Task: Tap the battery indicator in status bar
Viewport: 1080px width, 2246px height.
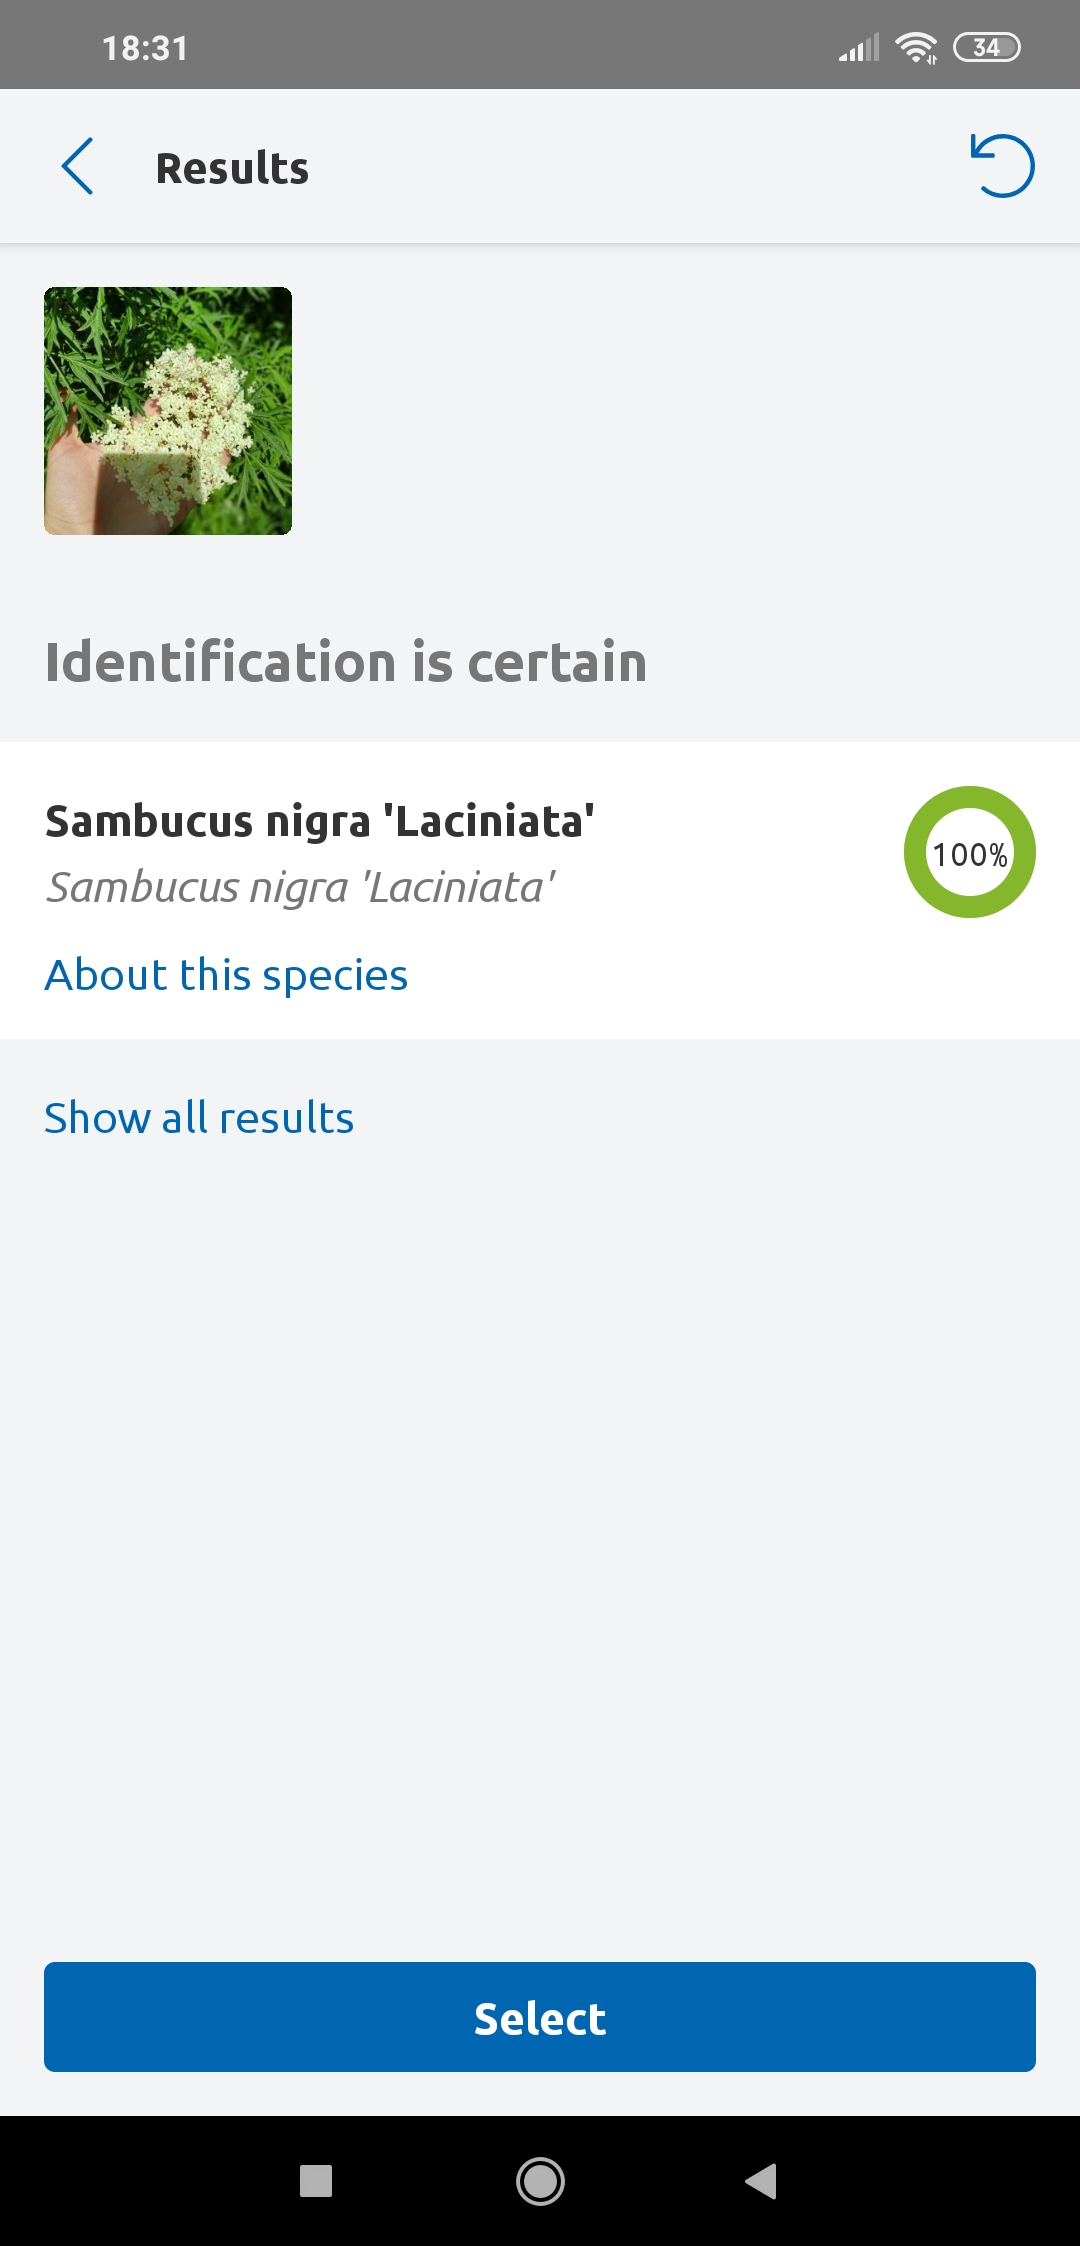Action: 987,47
